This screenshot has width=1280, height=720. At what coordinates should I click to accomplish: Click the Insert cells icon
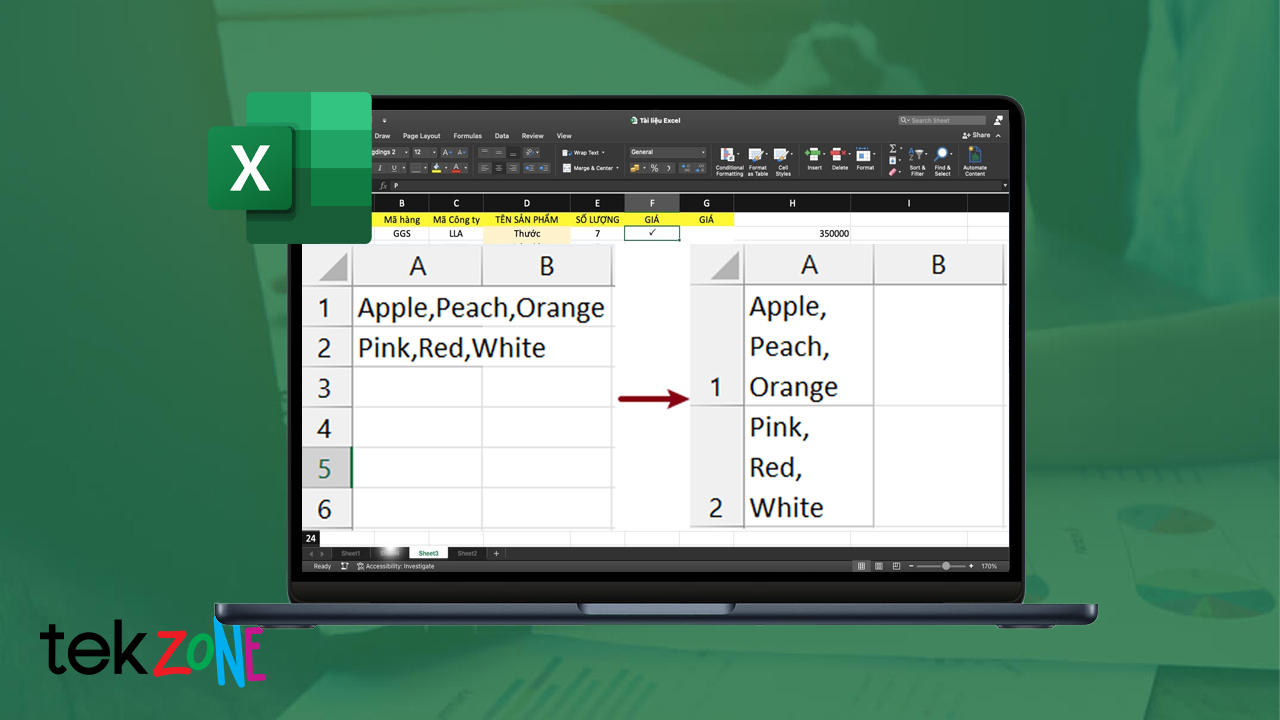pyautogui.click(x=813, y=154)
